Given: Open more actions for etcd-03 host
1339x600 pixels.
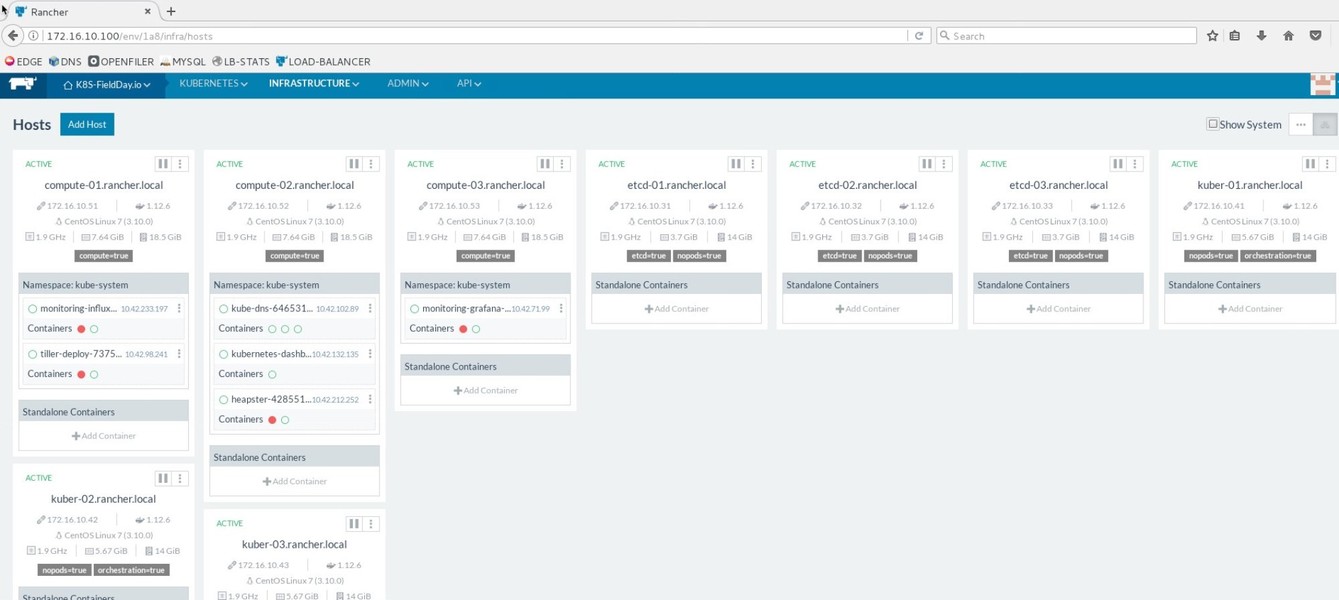Looking at the screenshot, I should pyautogui.click(x=1135, y=164).
